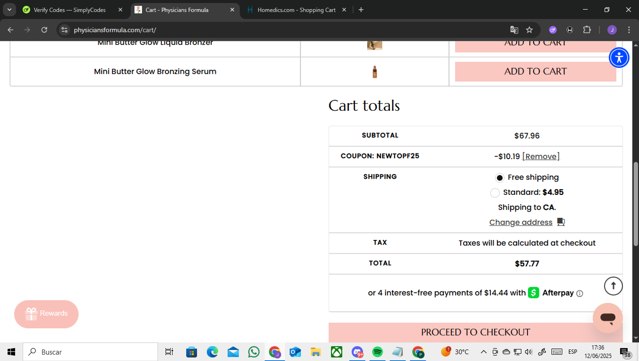
Task: Click the Mini Butter Glow Bronzing Serum name
Action: [x=155, y=71]
